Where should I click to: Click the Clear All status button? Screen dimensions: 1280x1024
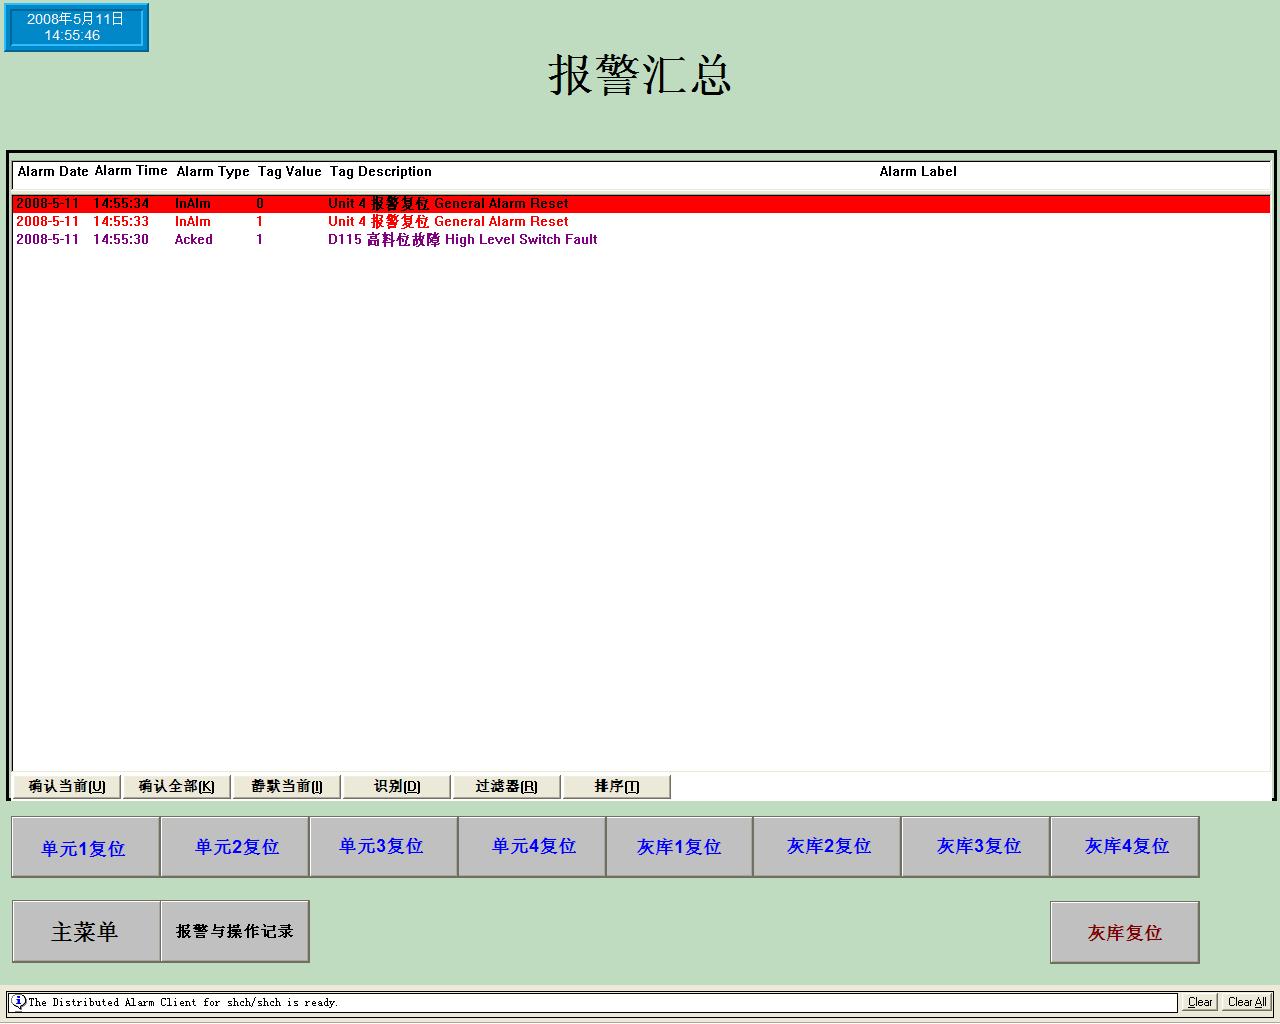tap(1246, 1002)
